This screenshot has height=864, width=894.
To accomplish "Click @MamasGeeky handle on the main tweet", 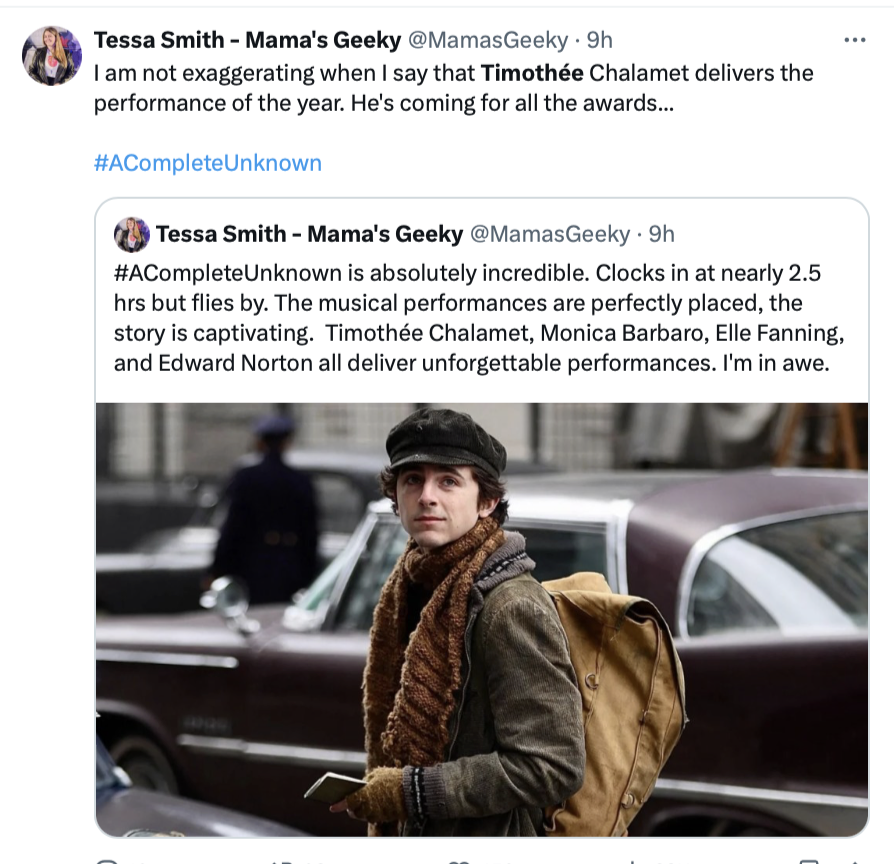I will click(488, 40).
